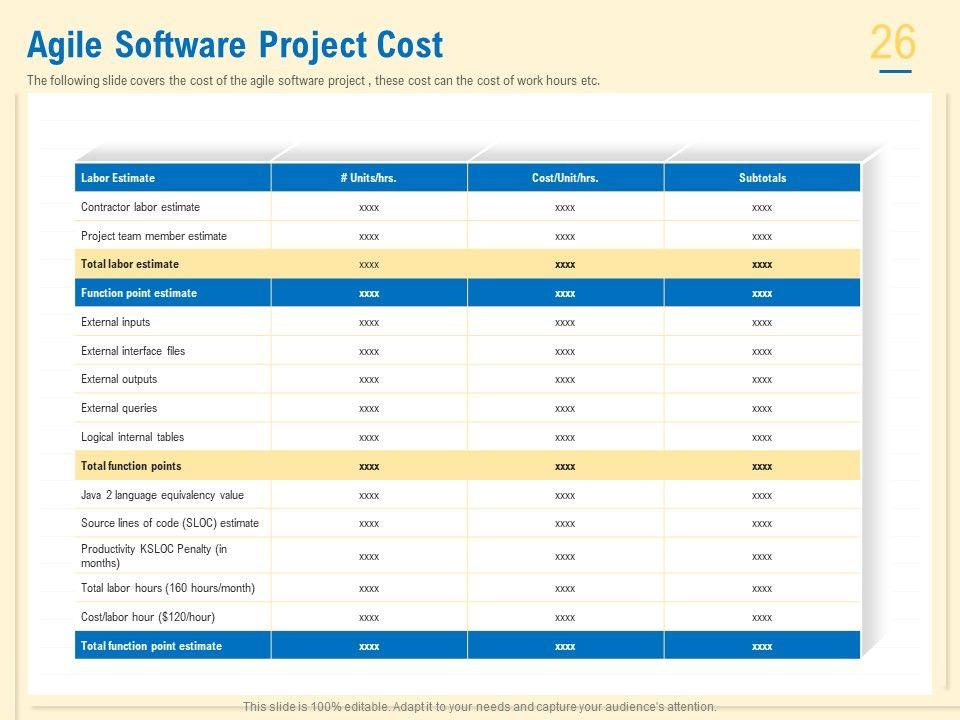Select the Total labor estimate row label
Image resolution: width=960 pixels, height=720 pixels.
(130, 264)
